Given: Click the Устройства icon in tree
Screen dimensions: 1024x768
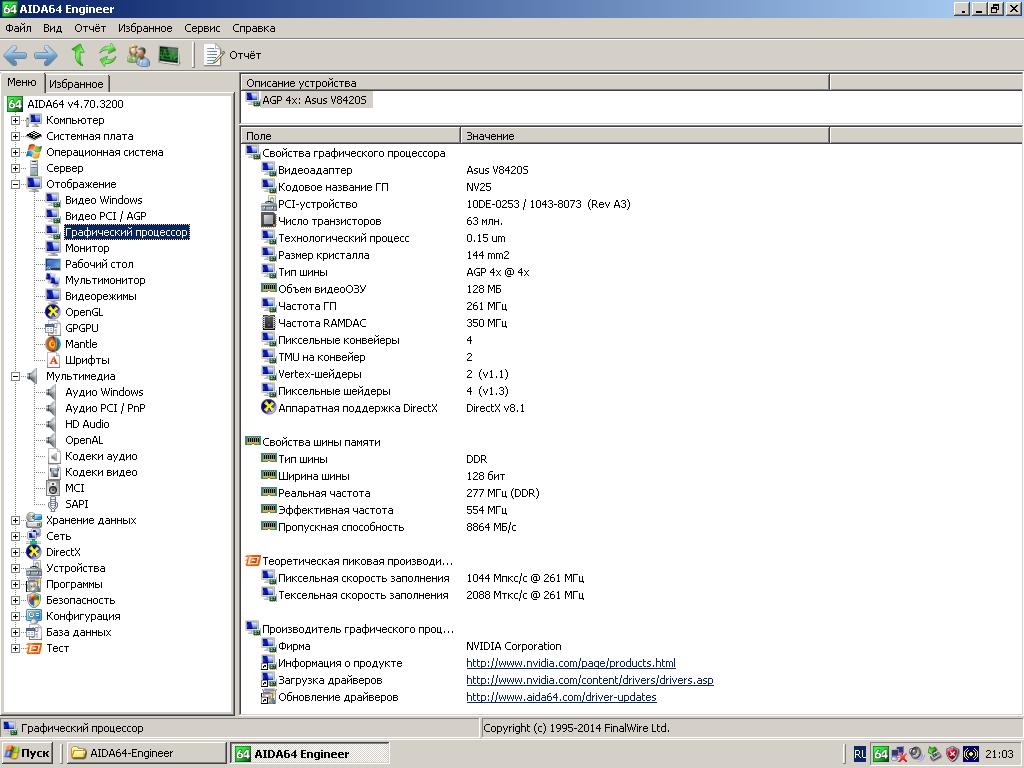Looking at the screenshot, I should pyautogui.click(x=34, y=568).
